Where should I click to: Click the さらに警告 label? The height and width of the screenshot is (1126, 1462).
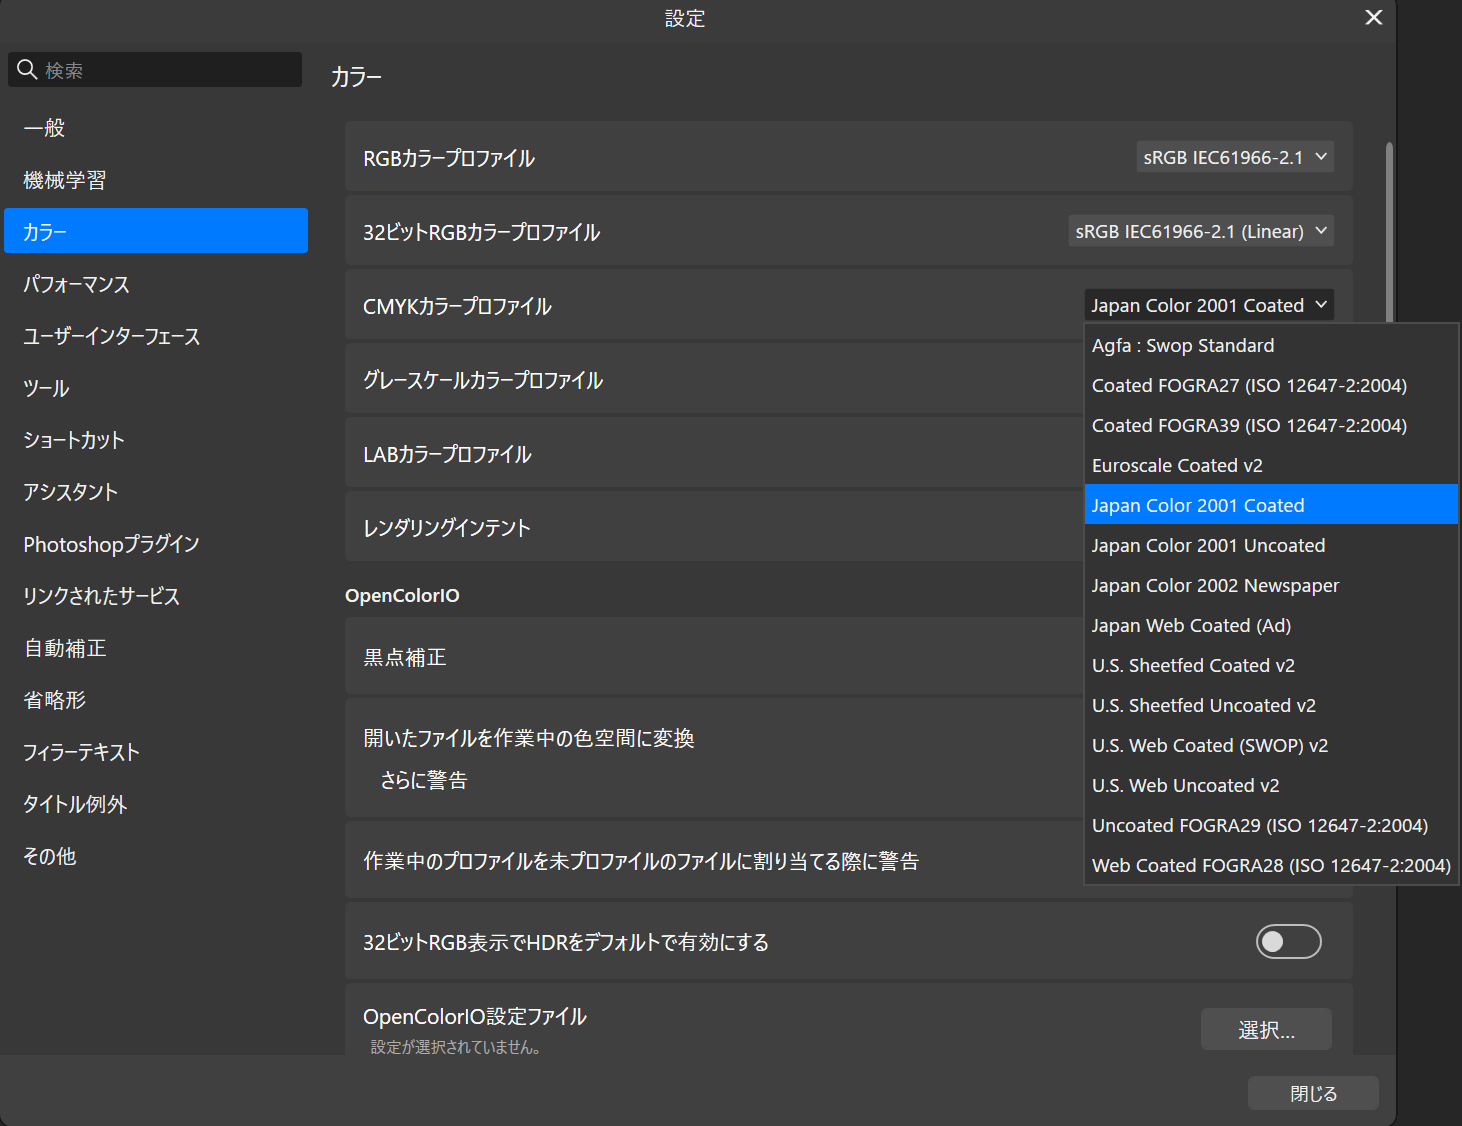pyautogui.click(x=424, y=780)
